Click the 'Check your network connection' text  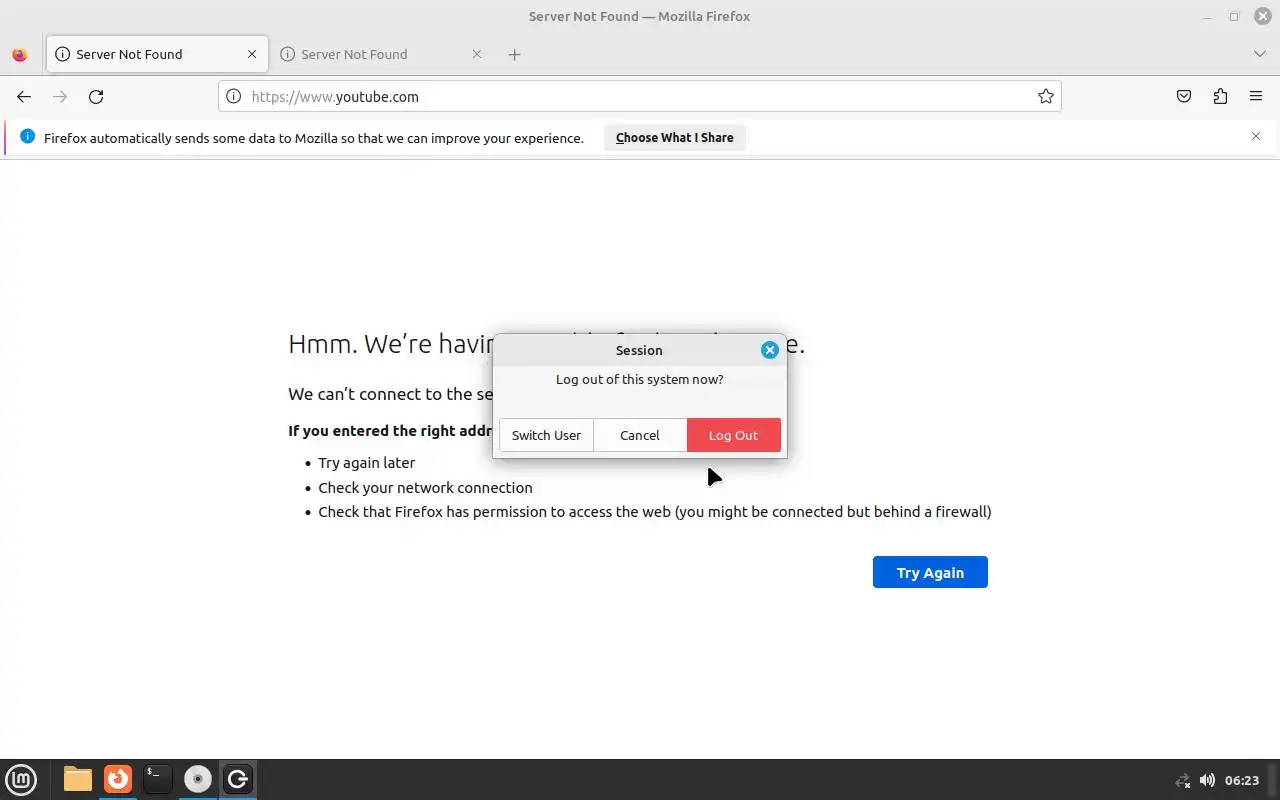tap(425, 488)
